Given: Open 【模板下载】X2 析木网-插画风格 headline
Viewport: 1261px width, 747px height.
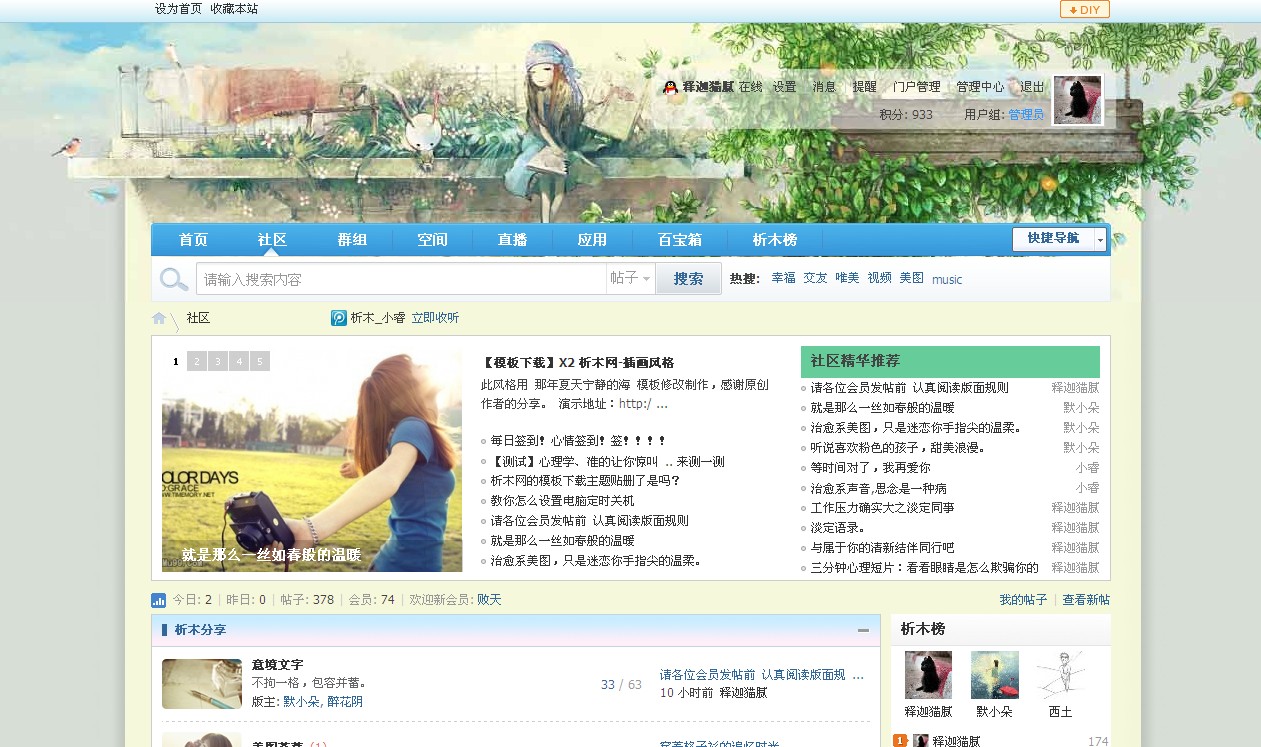Looking at the screenshot, I should click(x=577, y=363).
